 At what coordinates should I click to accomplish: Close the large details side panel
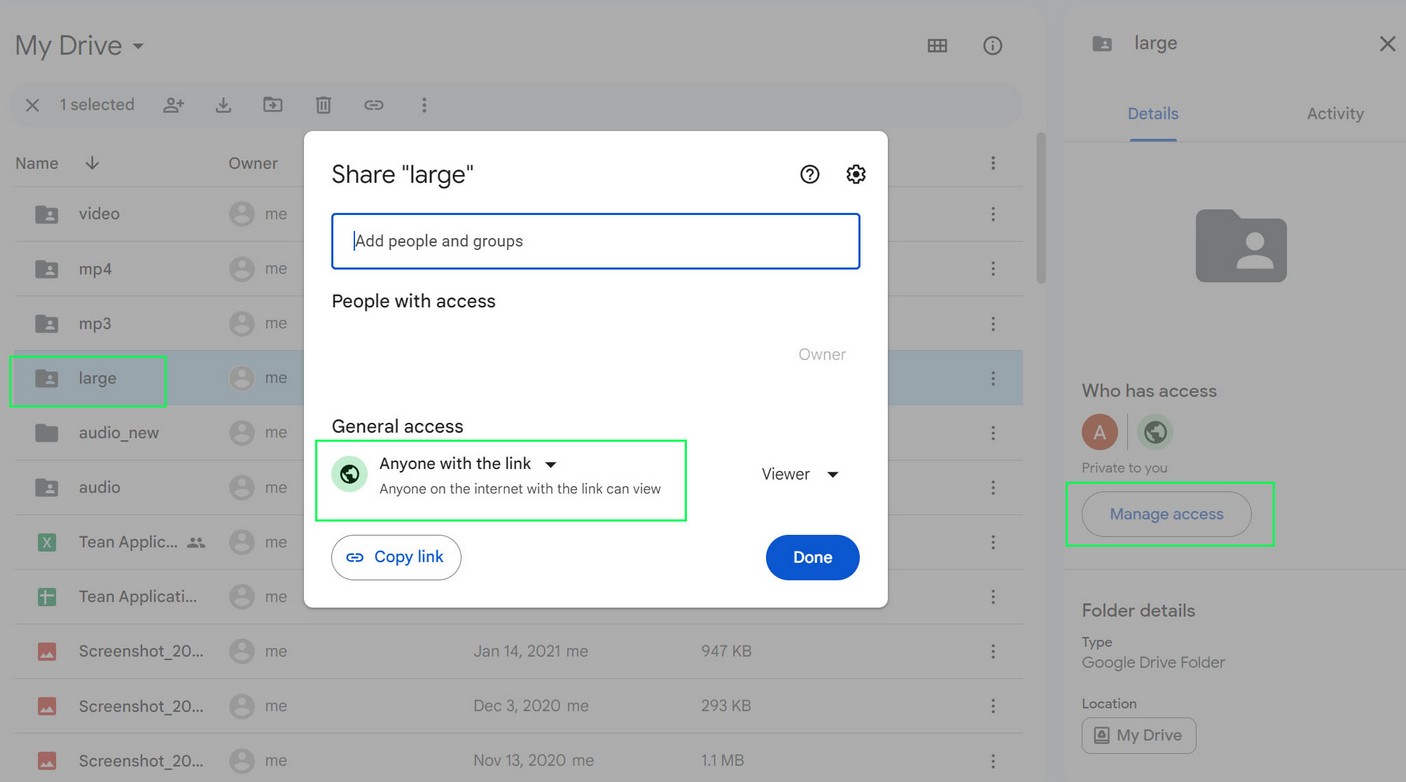[1387, 44]
